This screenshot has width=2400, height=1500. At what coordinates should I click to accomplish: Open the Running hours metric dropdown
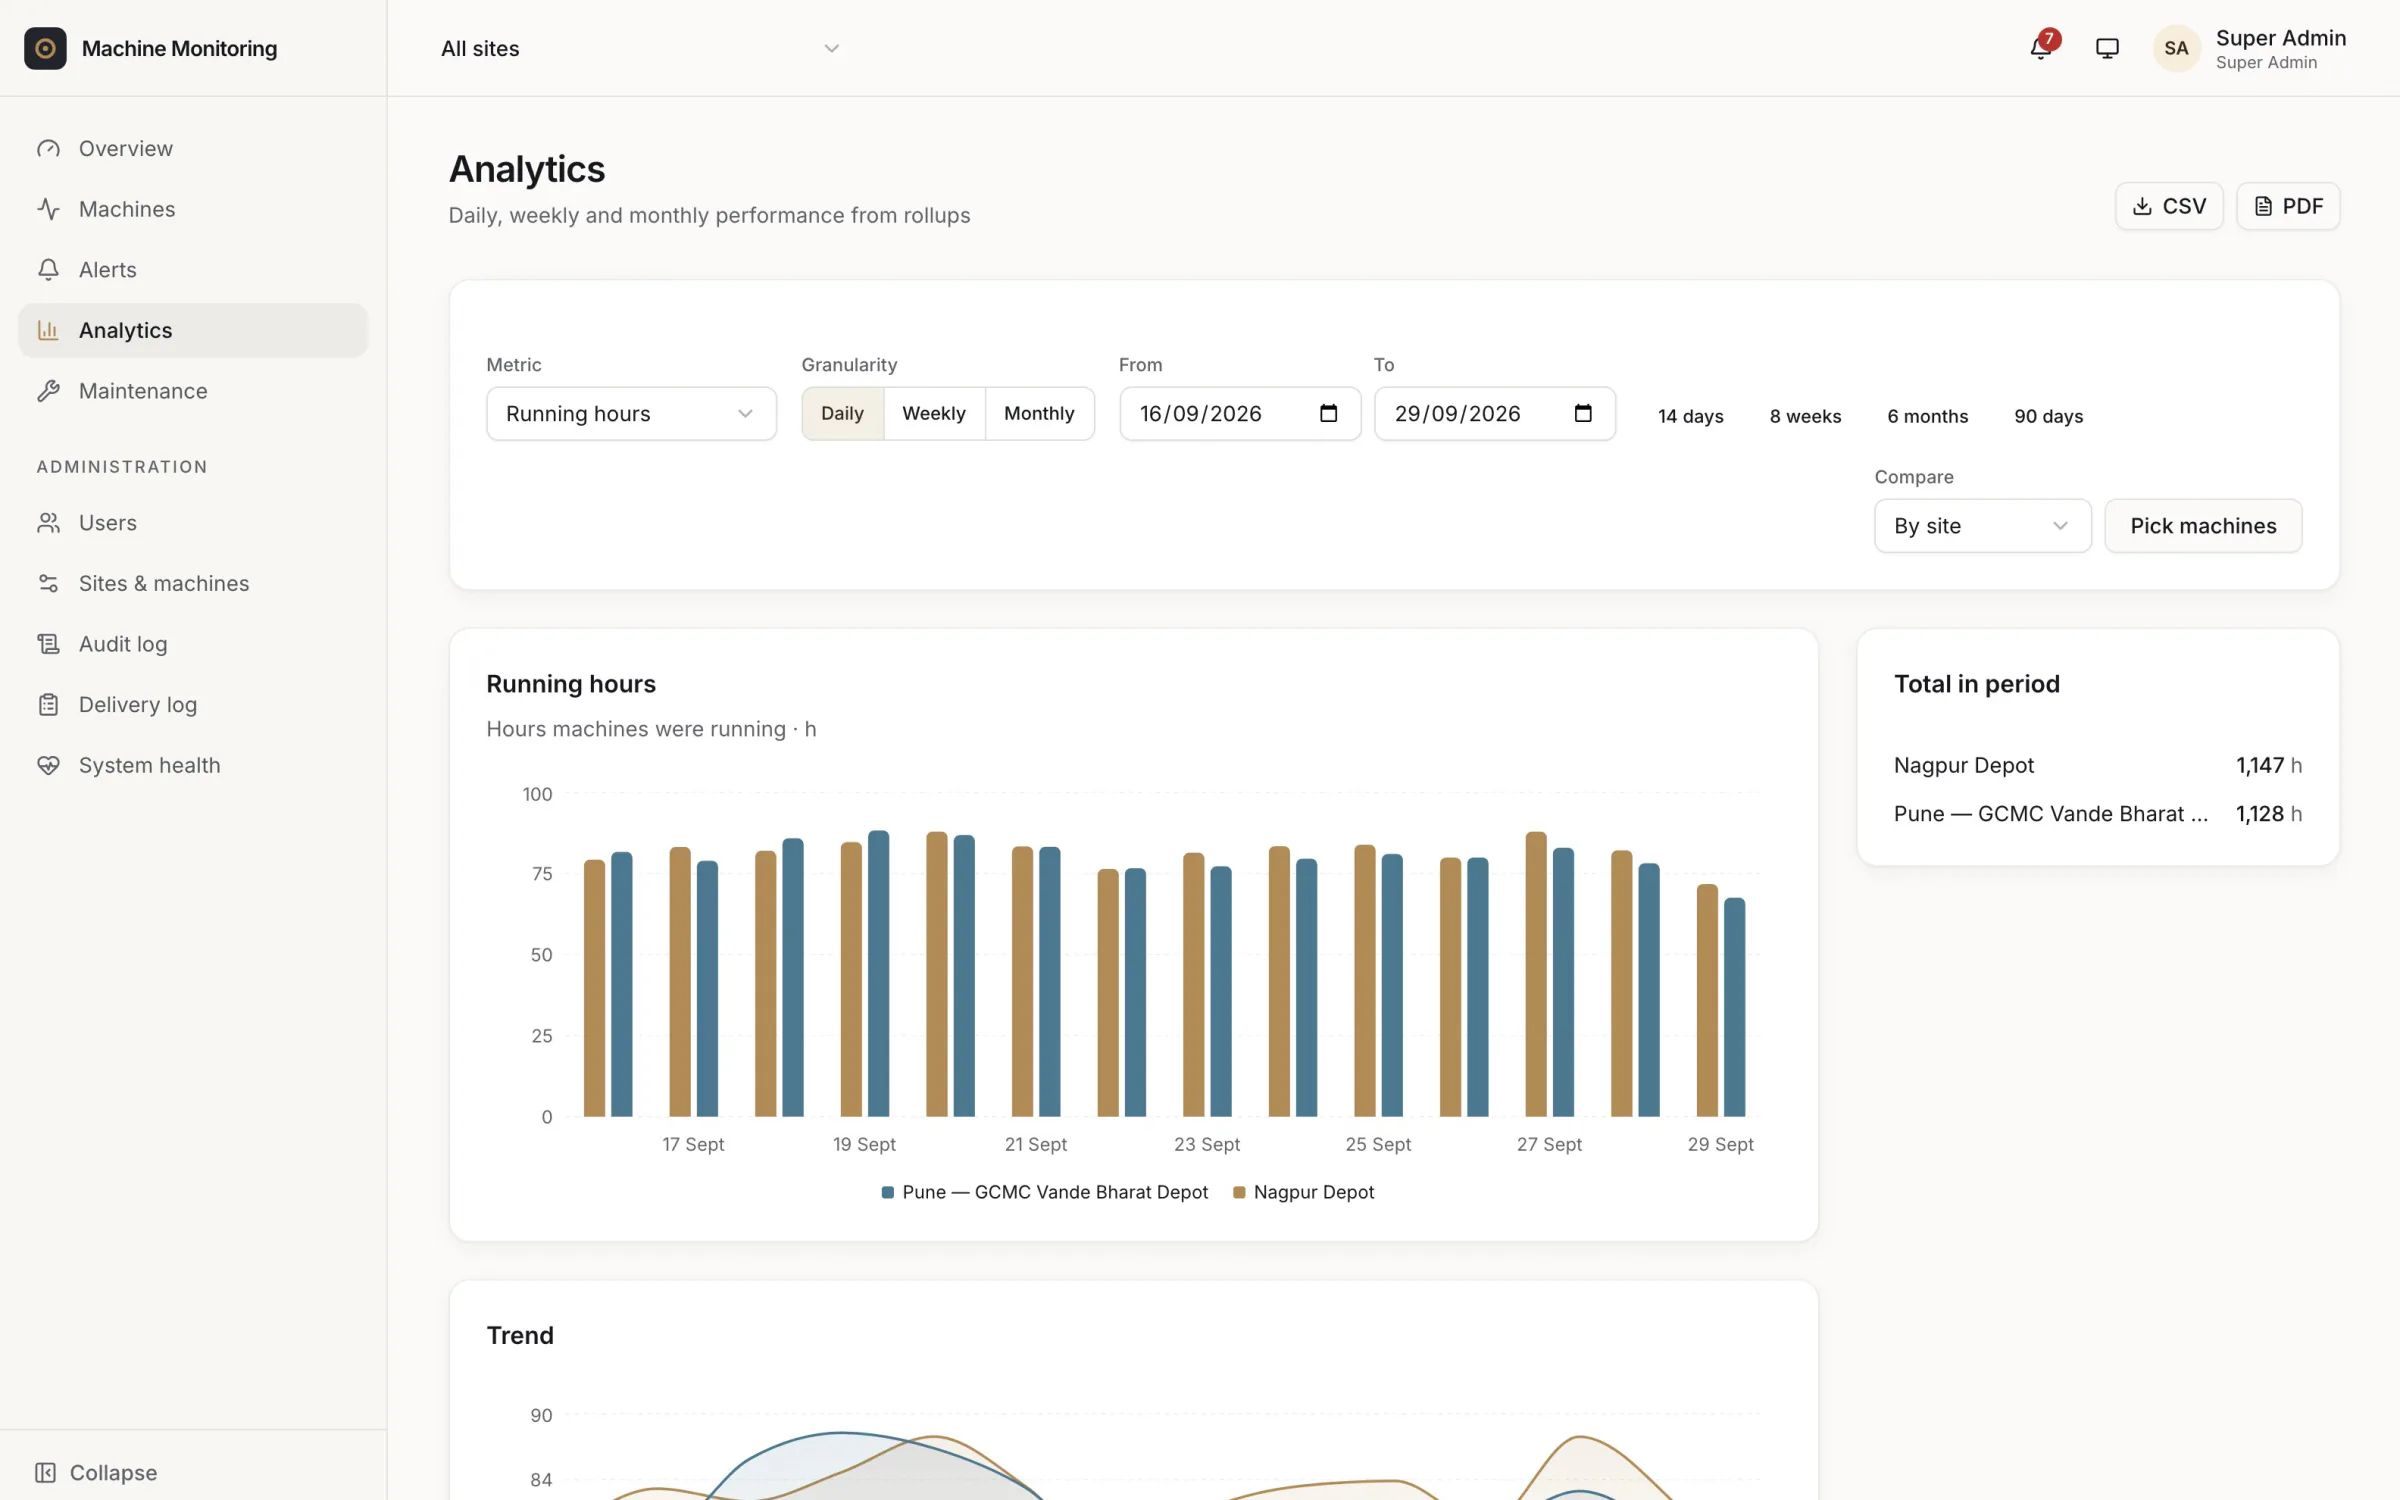[x=631, y=413]
